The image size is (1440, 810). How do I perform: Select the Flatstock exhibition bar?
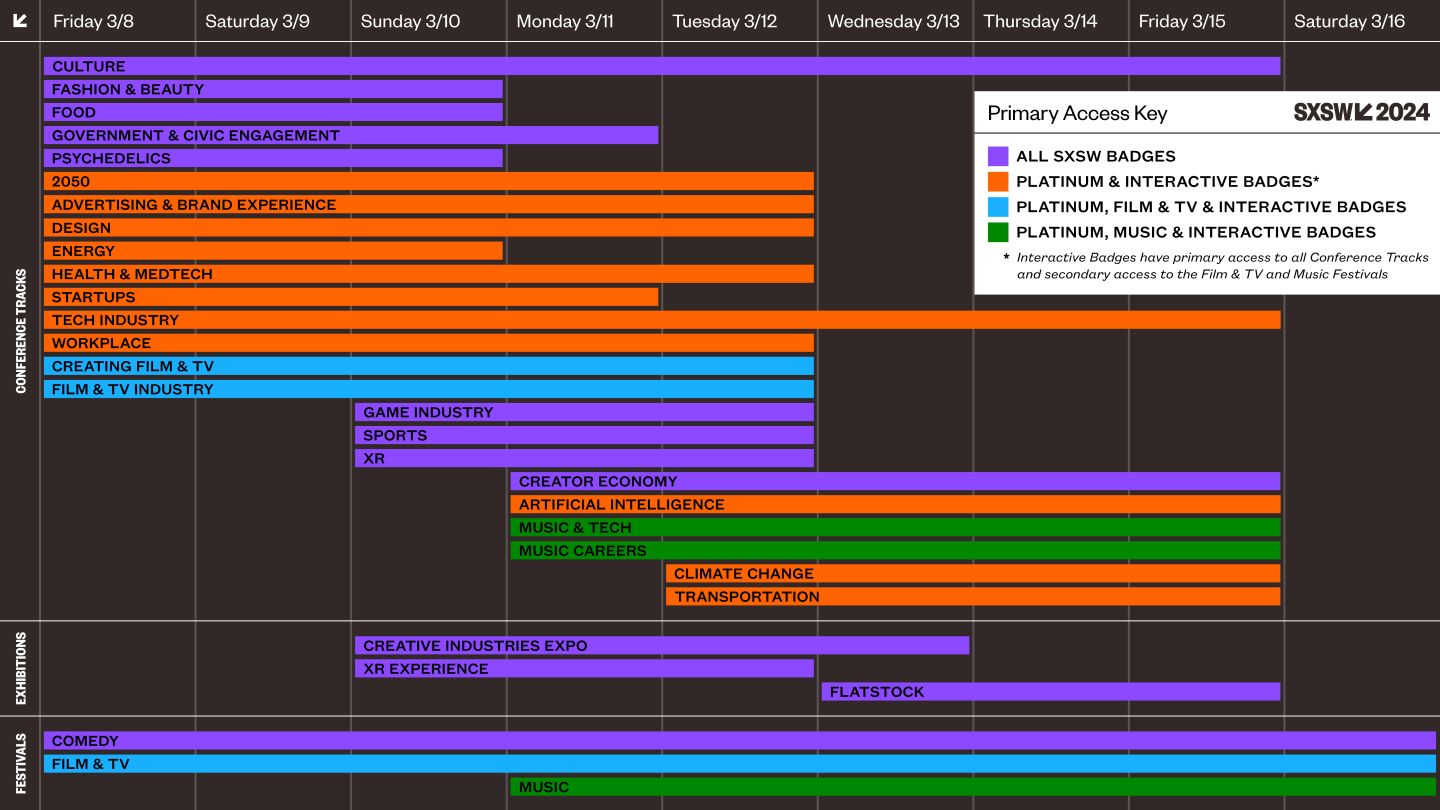pos(1051,691)
